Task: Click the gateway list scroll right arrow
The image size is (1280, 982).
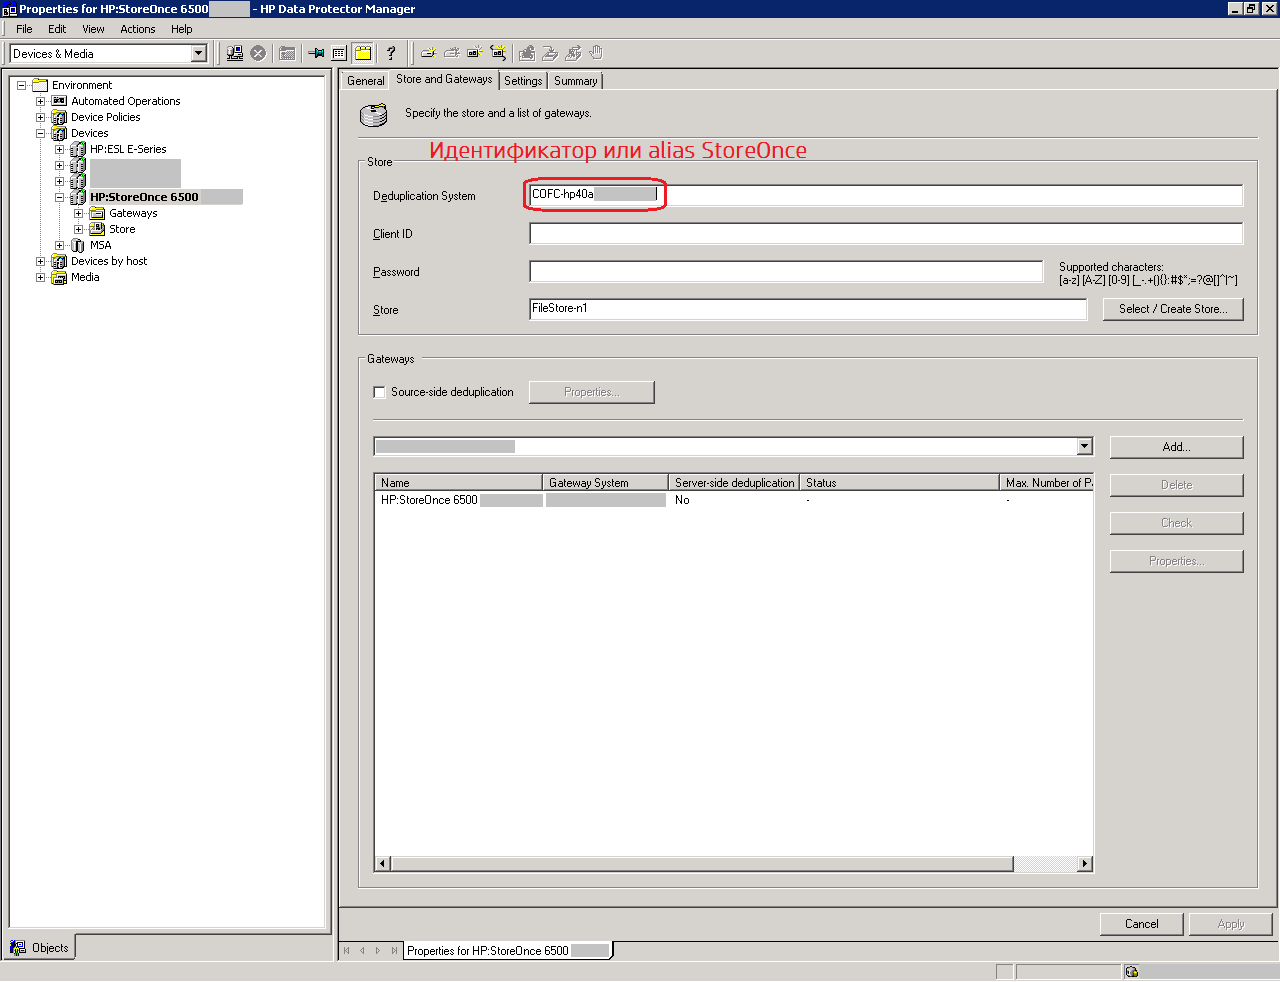Action: pos(1085,864)
